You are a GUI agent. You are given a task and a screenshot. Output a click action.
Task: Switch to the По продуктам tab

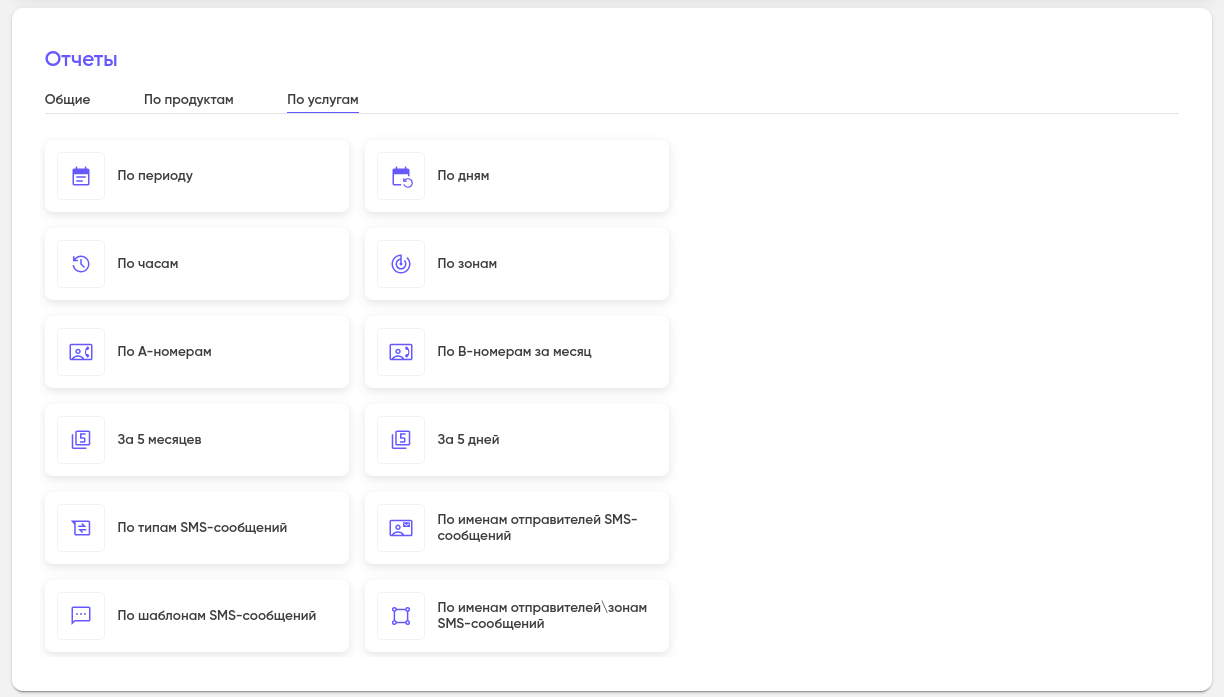pyautogui.click(x=188, y=100)
